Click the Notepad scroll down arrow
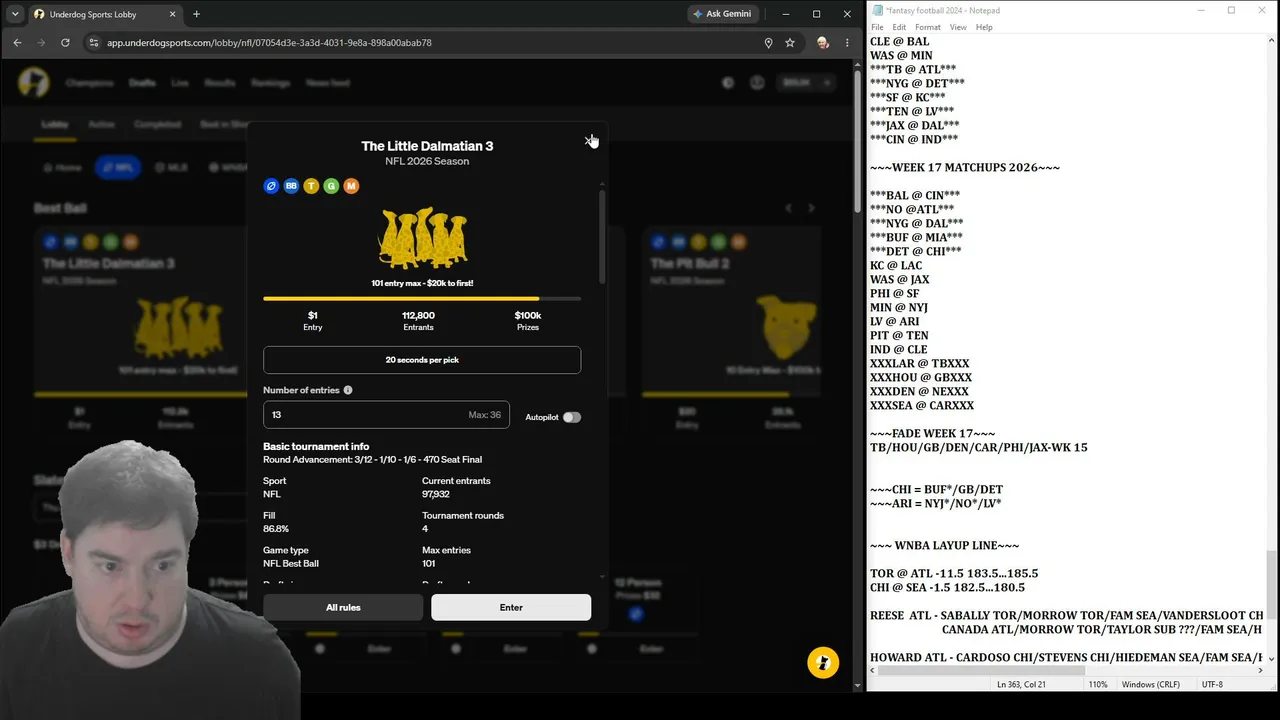1280x720 pixels. pos(1272,658)
